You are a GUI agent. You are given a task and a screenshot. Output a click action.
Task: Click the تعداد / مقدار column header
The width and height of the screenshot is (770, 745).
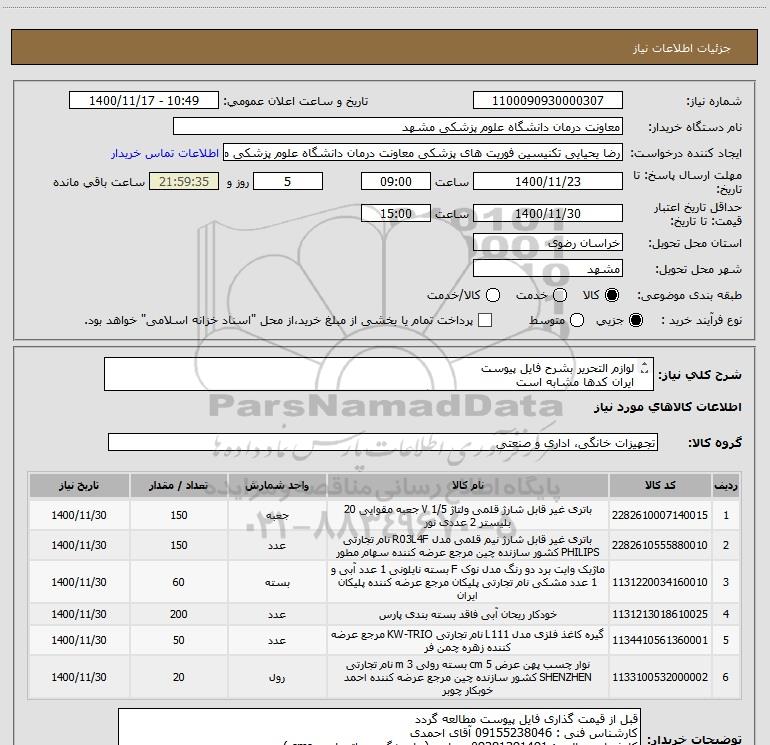(x=178, y=485)
